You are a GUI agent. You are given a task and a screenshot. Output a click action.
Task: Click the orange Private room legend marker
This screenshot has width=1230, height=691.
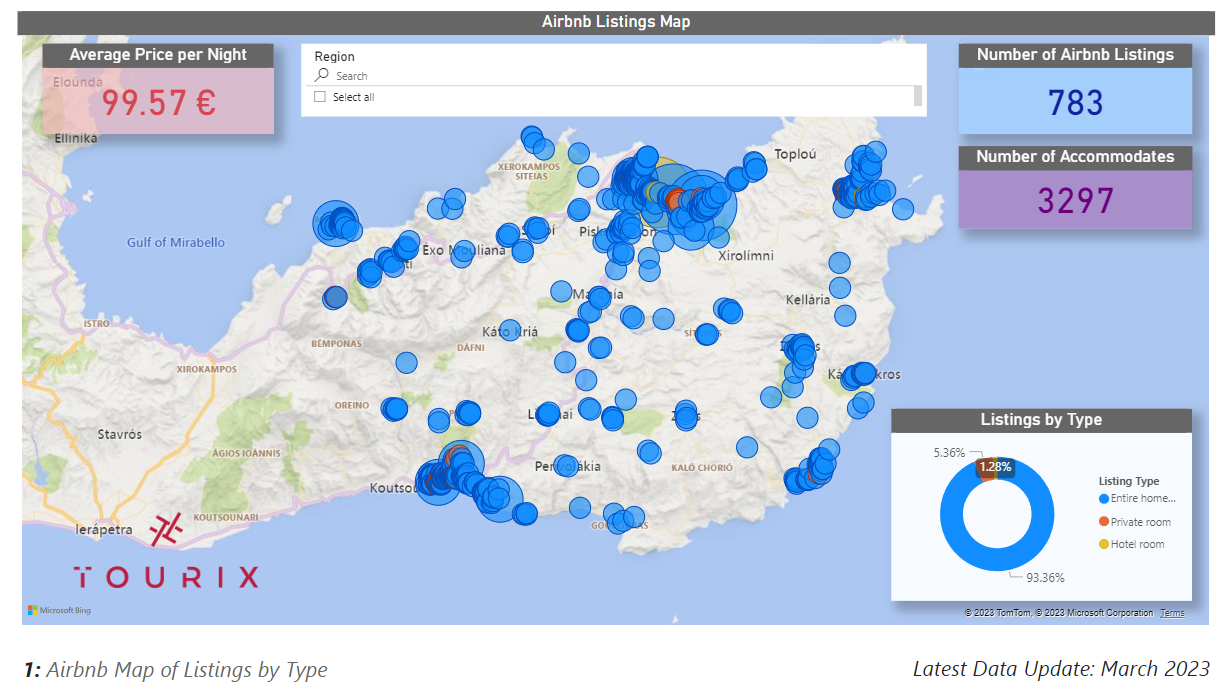point(1104,522)
